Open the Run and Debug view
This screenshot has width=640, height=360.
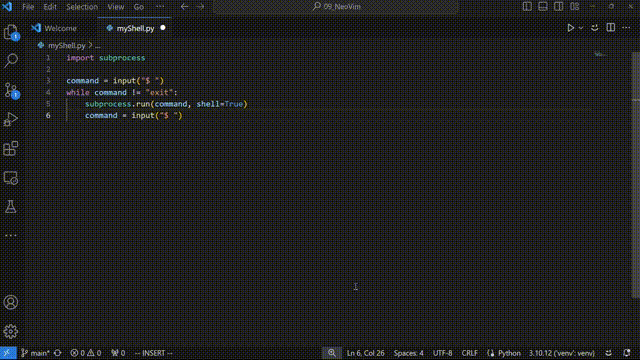click(11, 120)
